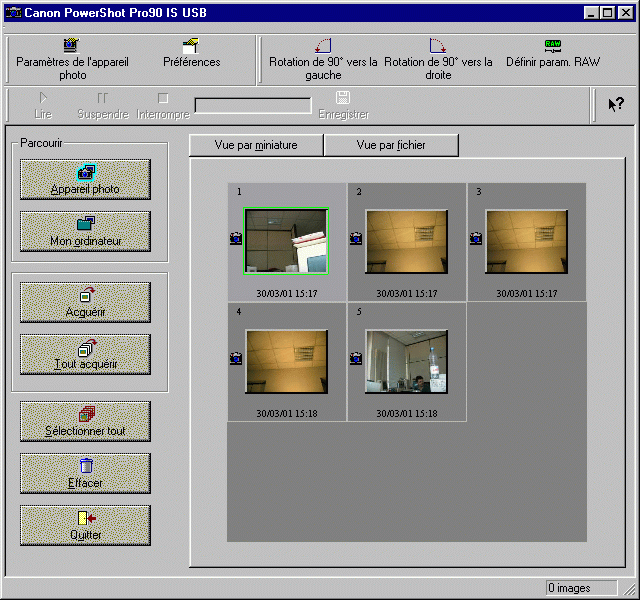Viewport: 640px width, 600px height.
Task: Activate the context help pointer icon
Action: click(616, 104)
